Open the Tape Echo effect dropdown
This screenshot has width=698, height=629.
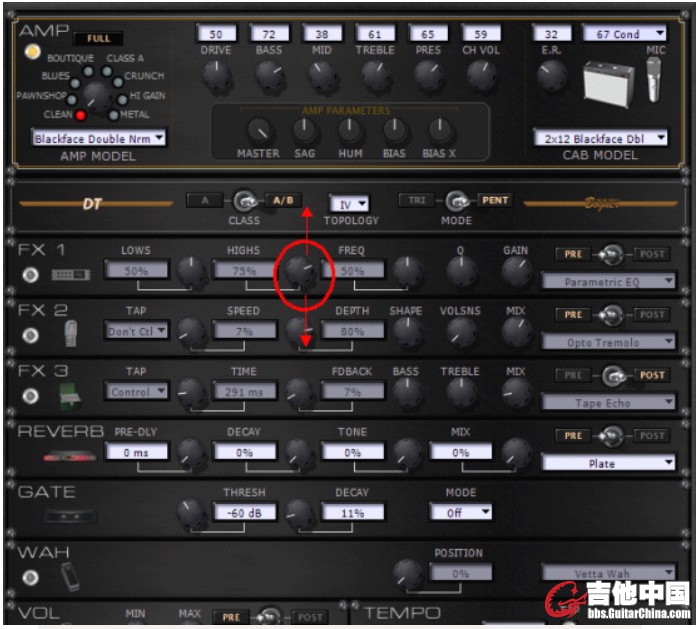[x=608, y=402]
